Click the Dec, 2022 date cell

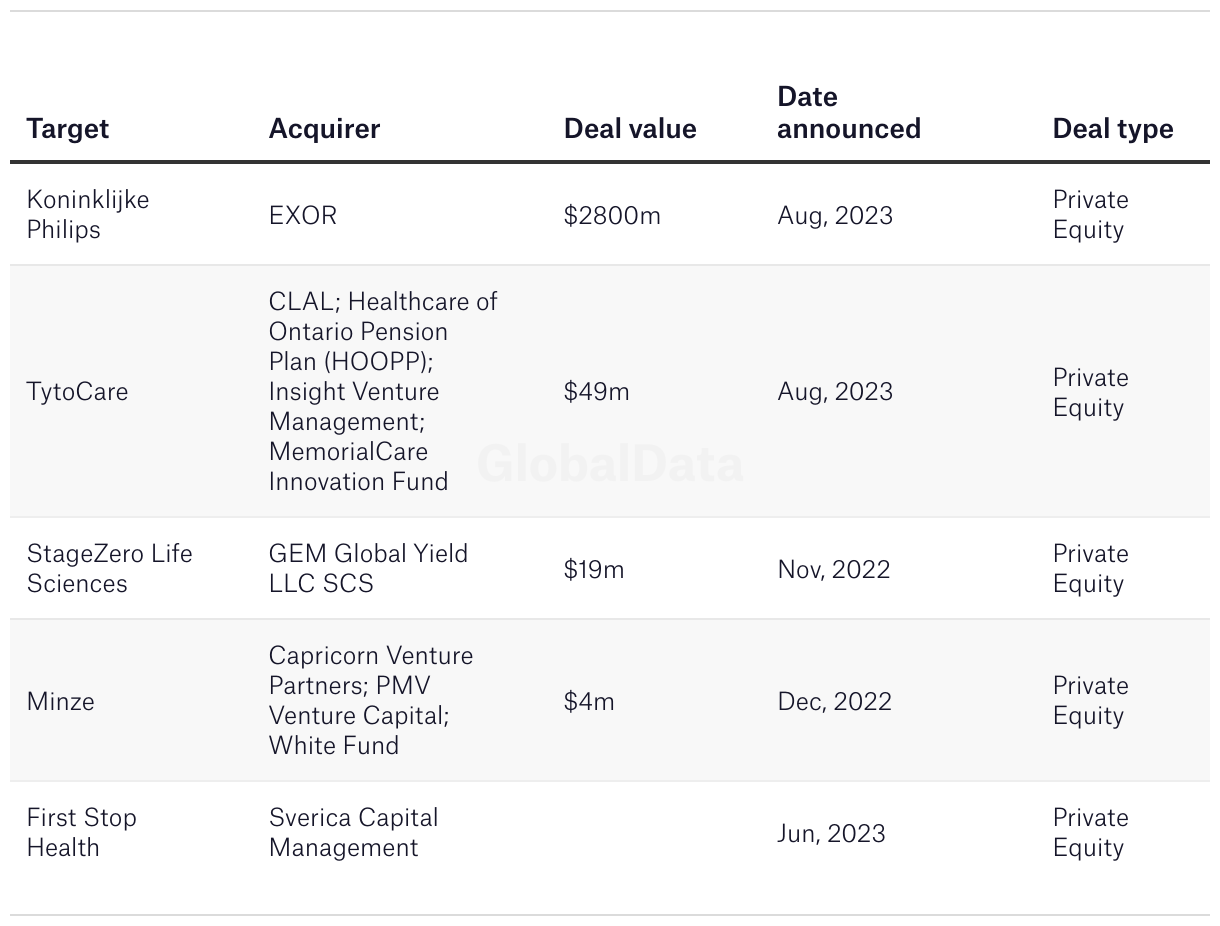tap(834, 701)
